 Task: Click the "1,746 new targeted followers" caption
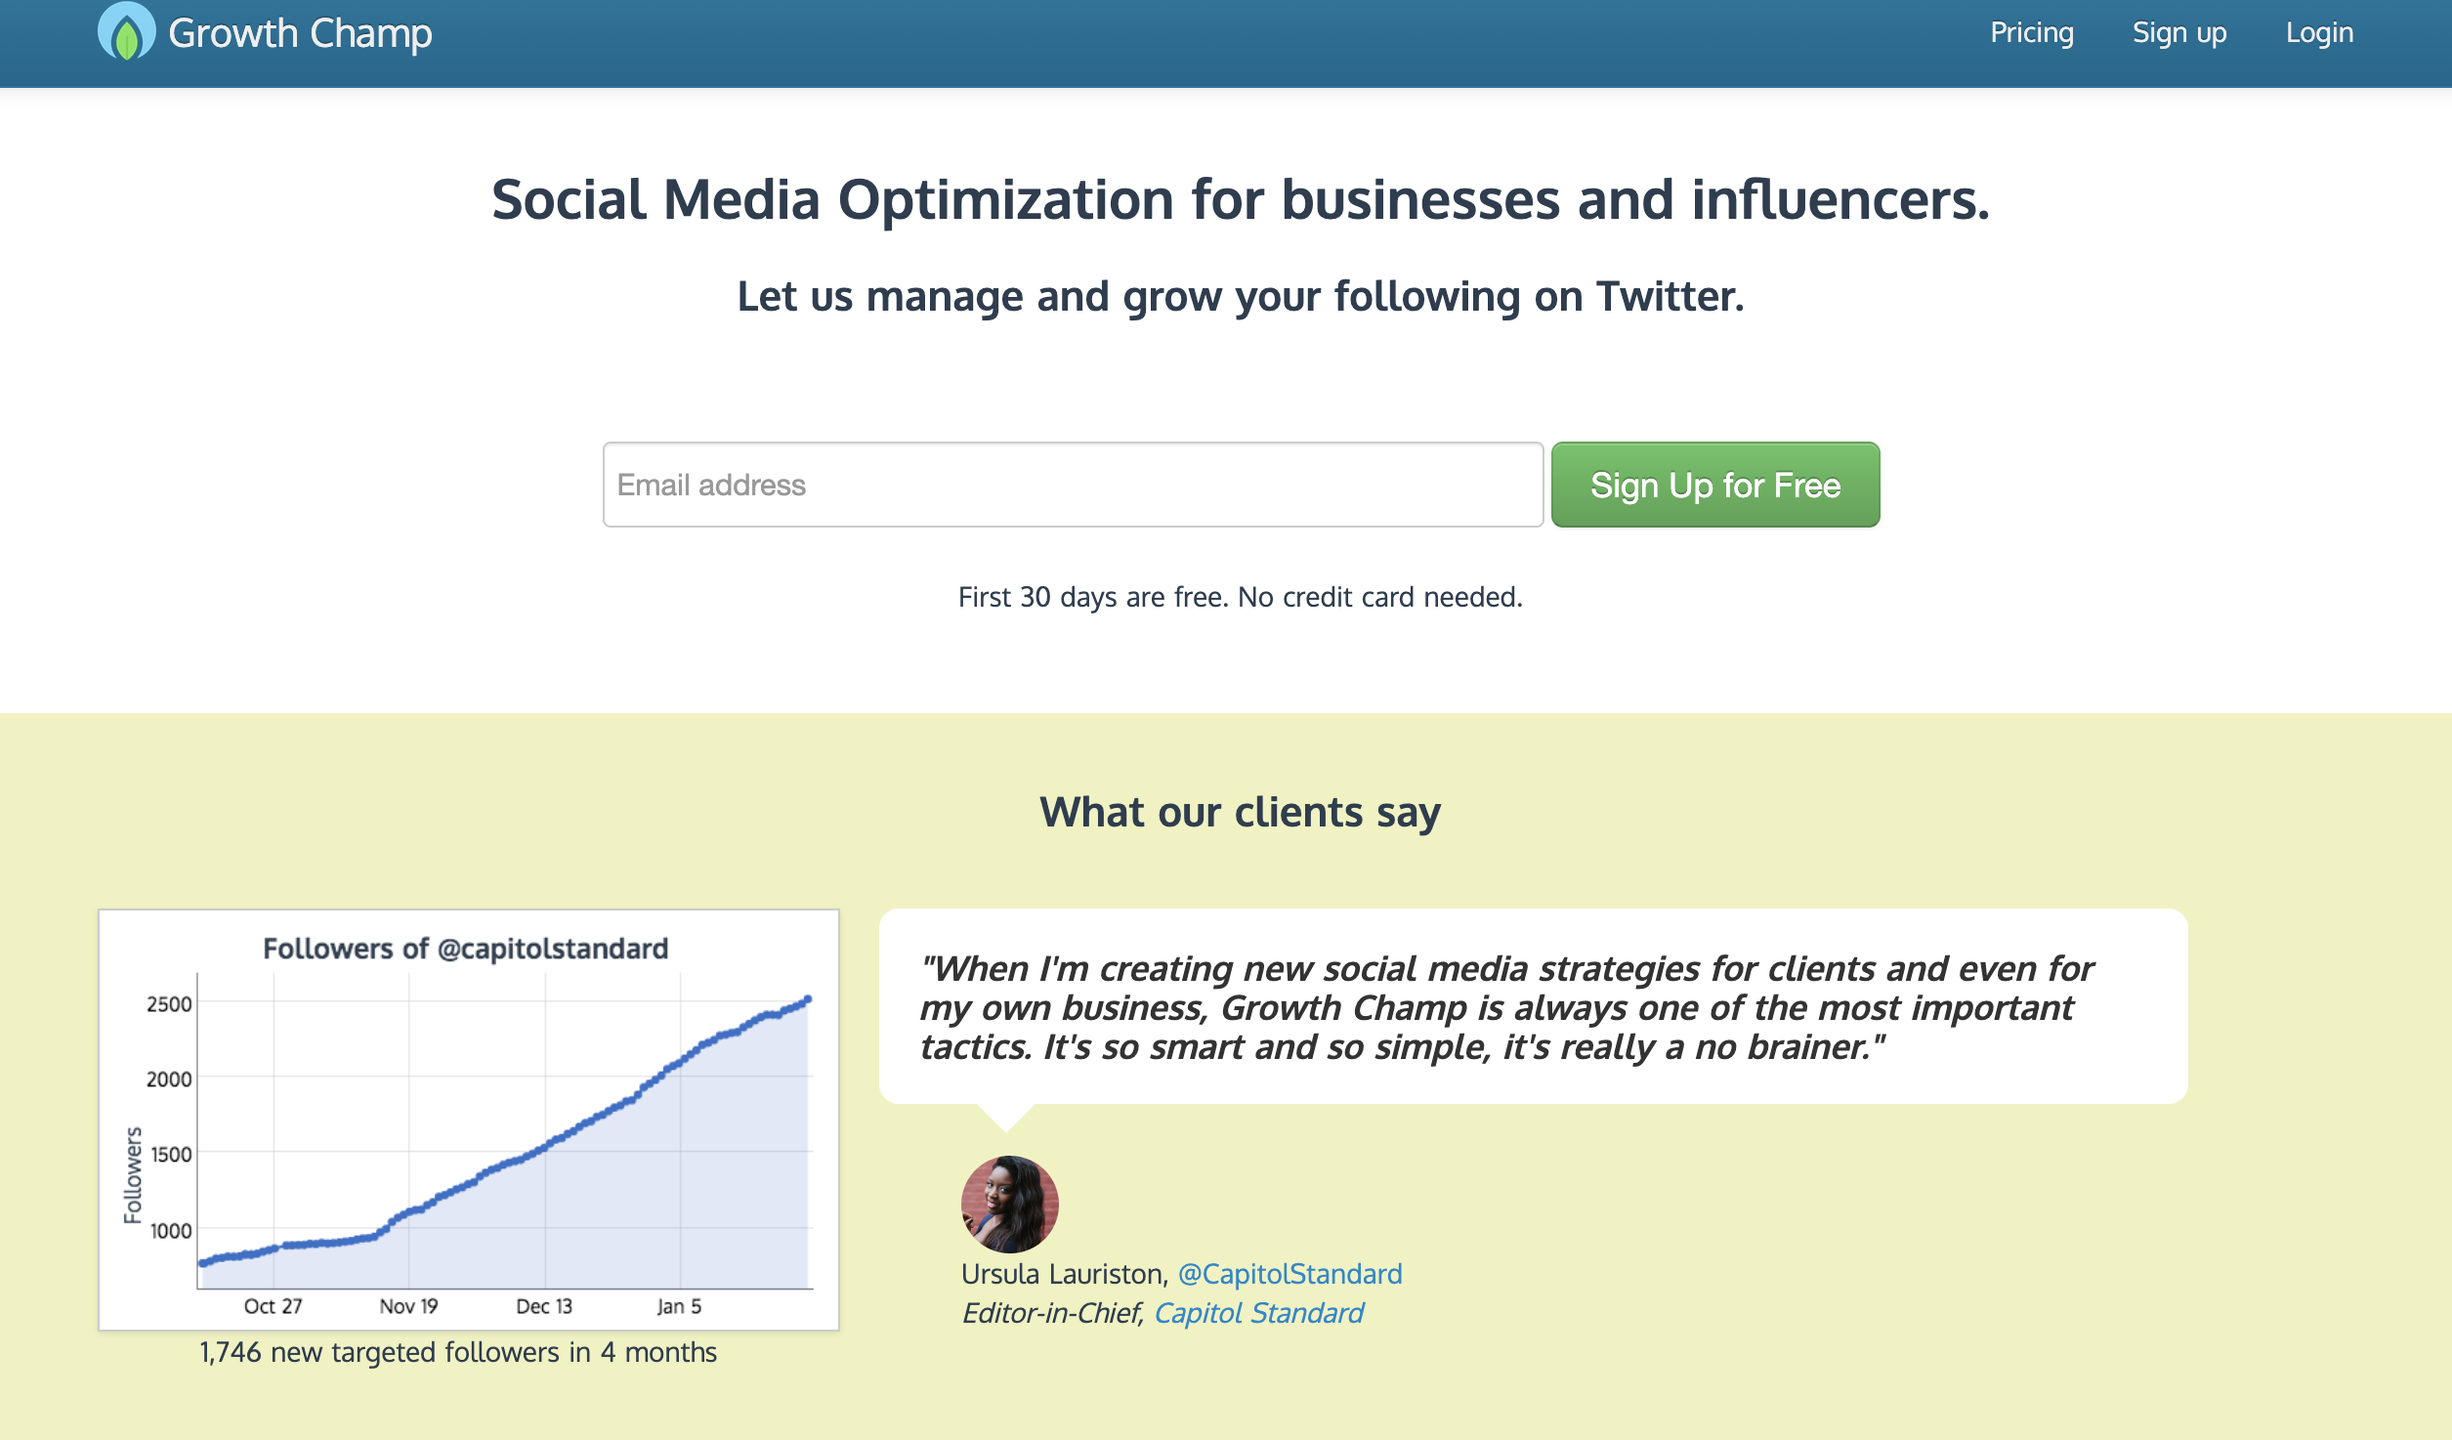tap(458, 1352)
